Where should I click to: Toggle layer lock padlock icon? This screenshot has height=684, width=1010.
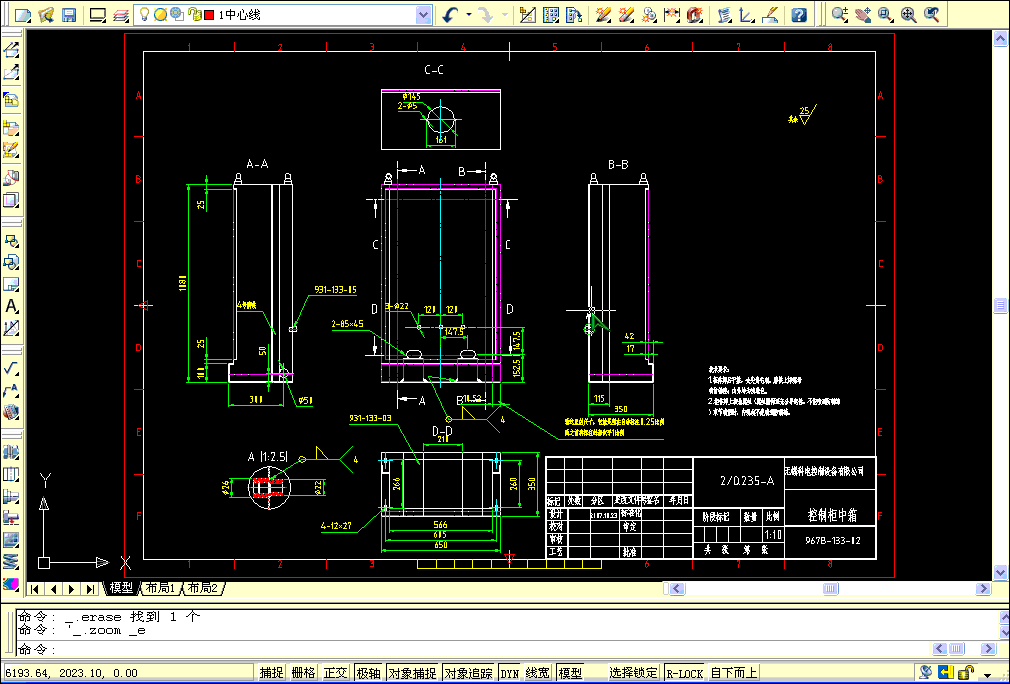[x=195, y=14]
